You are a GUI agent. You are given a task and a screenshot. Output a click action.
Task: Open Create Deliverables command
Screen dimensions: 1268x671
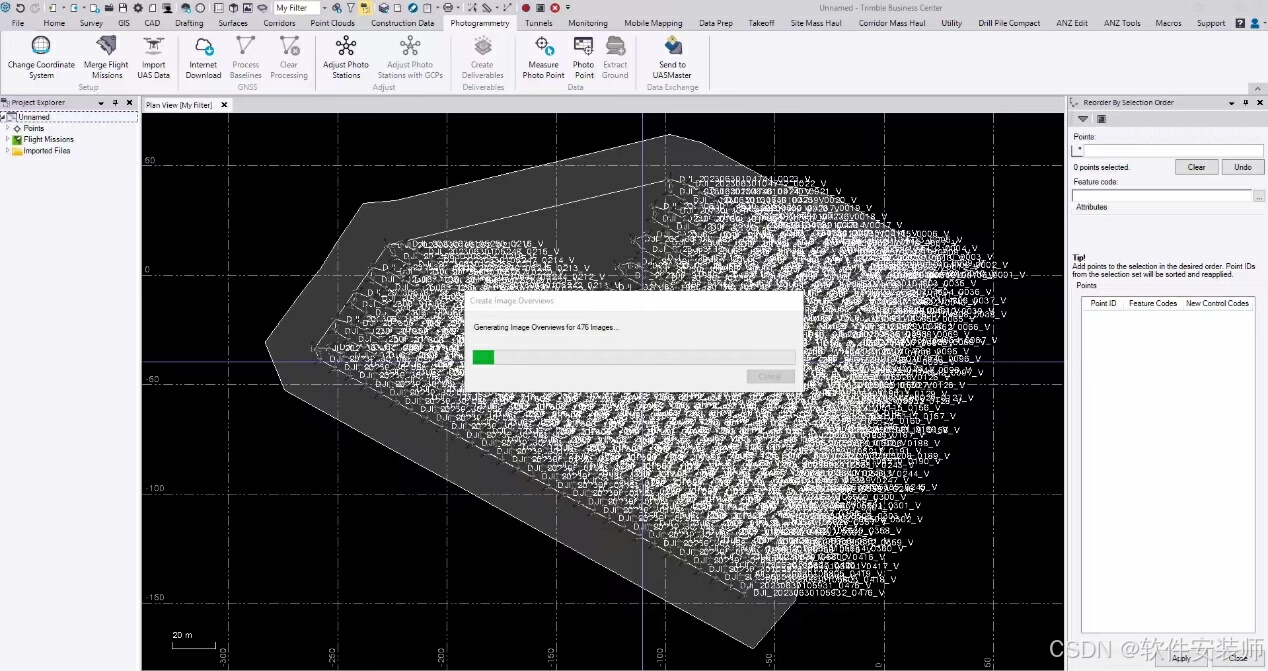click(483, 57)
